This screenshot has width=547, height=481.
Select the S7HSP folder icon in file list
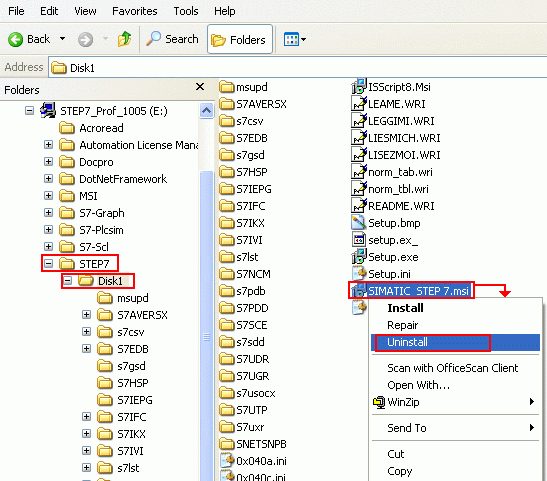227,172
